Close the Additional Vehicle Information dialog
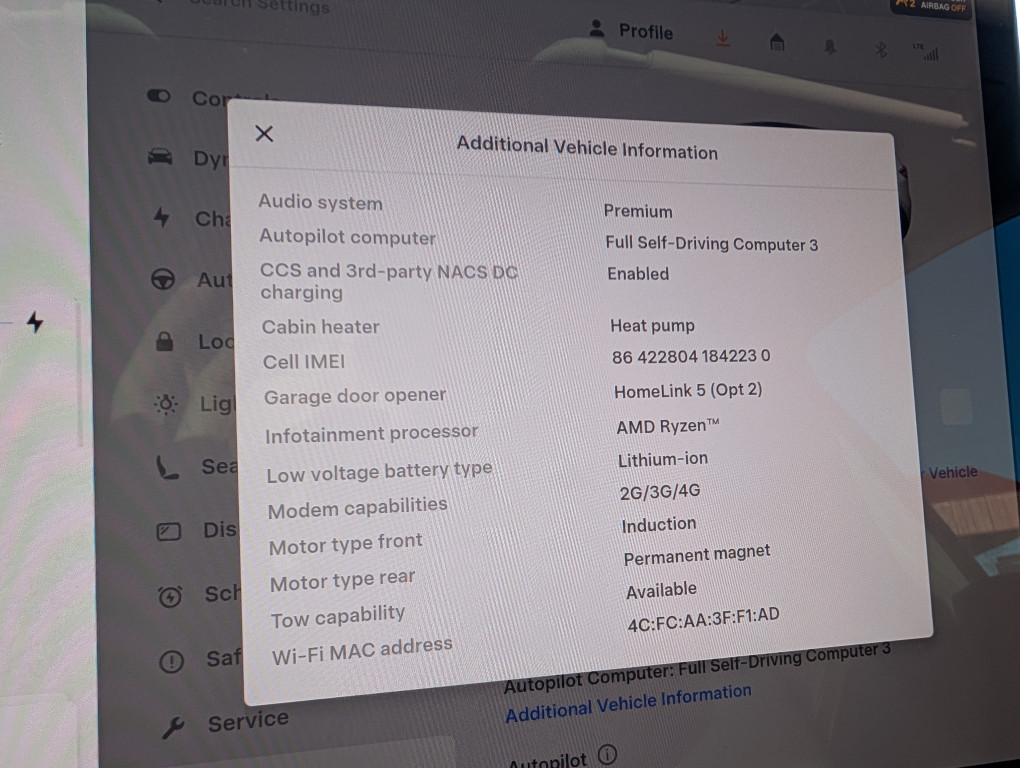Viewport: 1020px width, 768px height. 264,134
